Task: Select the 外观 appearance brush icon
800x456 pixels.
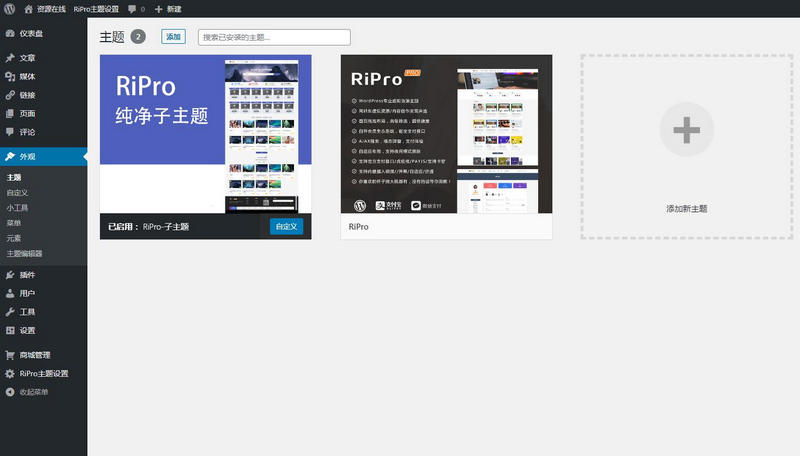Action: [x=10, y=157]
